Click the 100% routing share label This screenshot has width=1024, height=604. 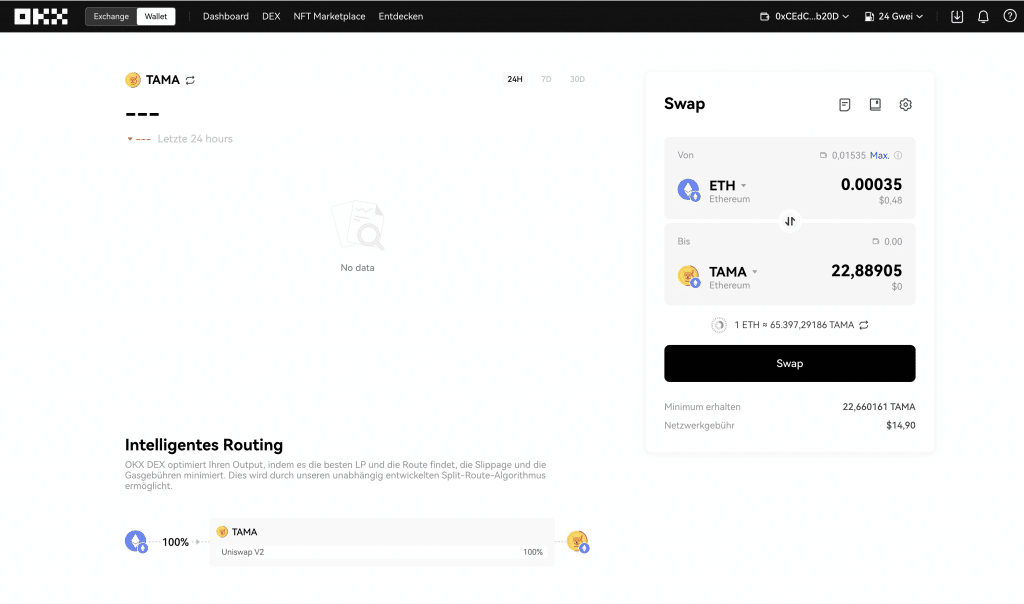point(175,542)
